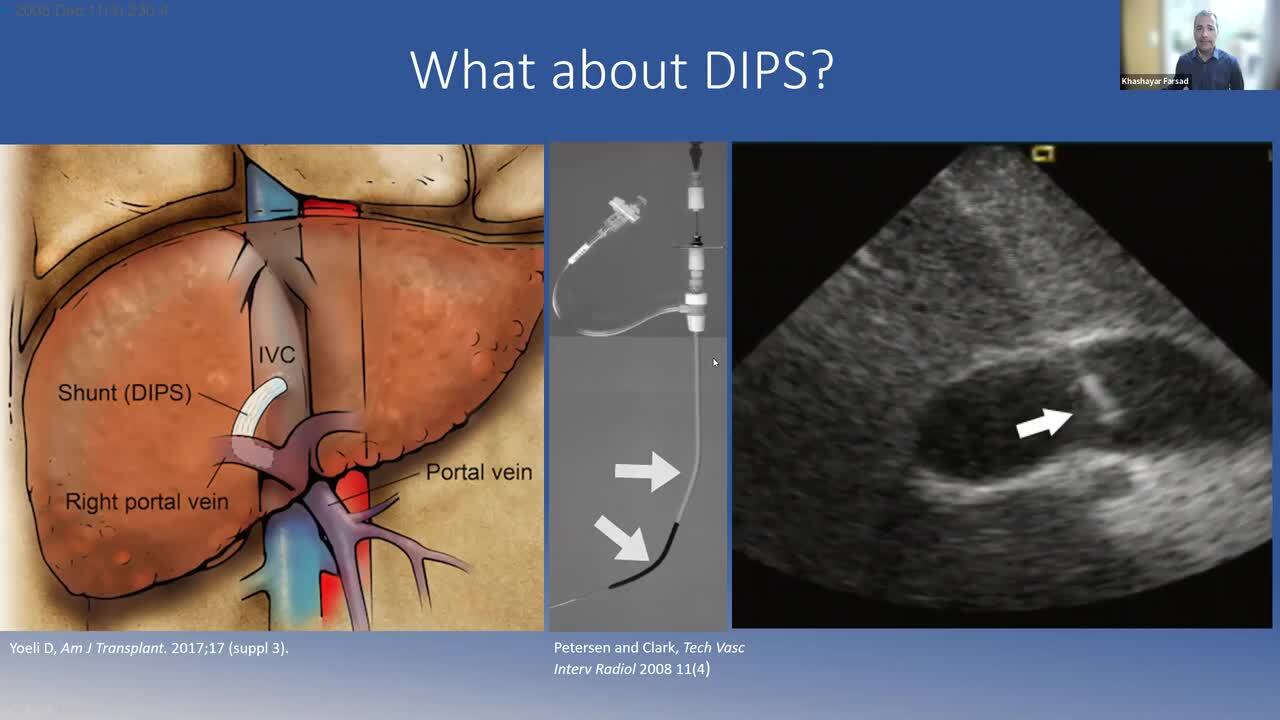This screenshot has height=720, width=1280.
Task: Open the Petersen and Clark citation
Action: [x=649, y=658]
